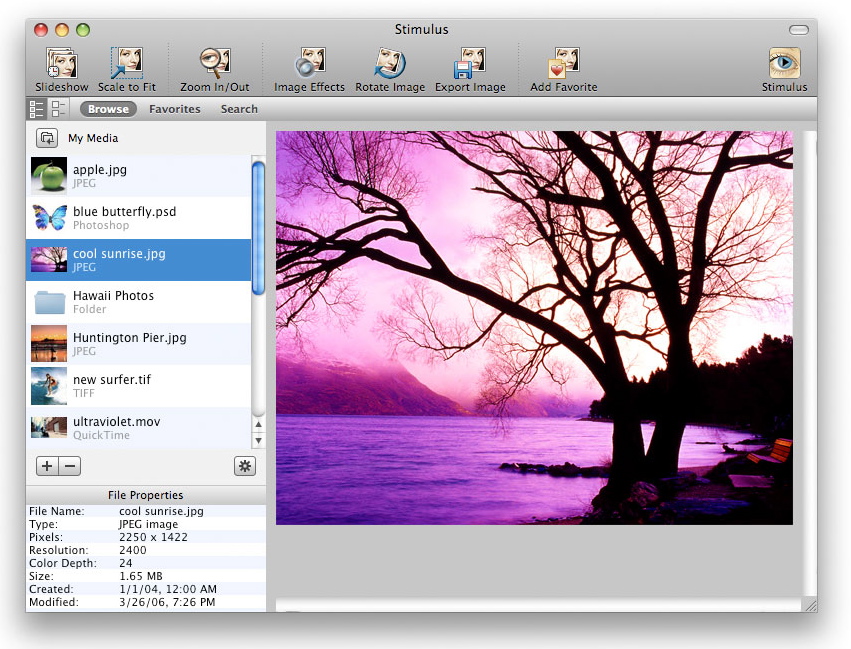Open the Image Effects tool
This screenshot has width=851, height=649.
pyautogui.click(x=309, y=64)
